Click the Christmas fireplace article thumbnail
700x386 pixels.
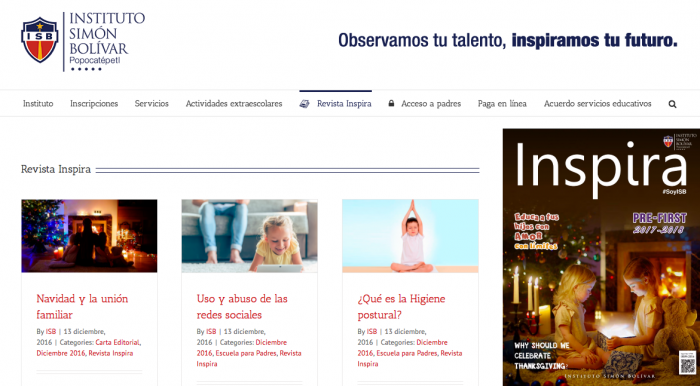pyautogui.click(x=89, y=236)
